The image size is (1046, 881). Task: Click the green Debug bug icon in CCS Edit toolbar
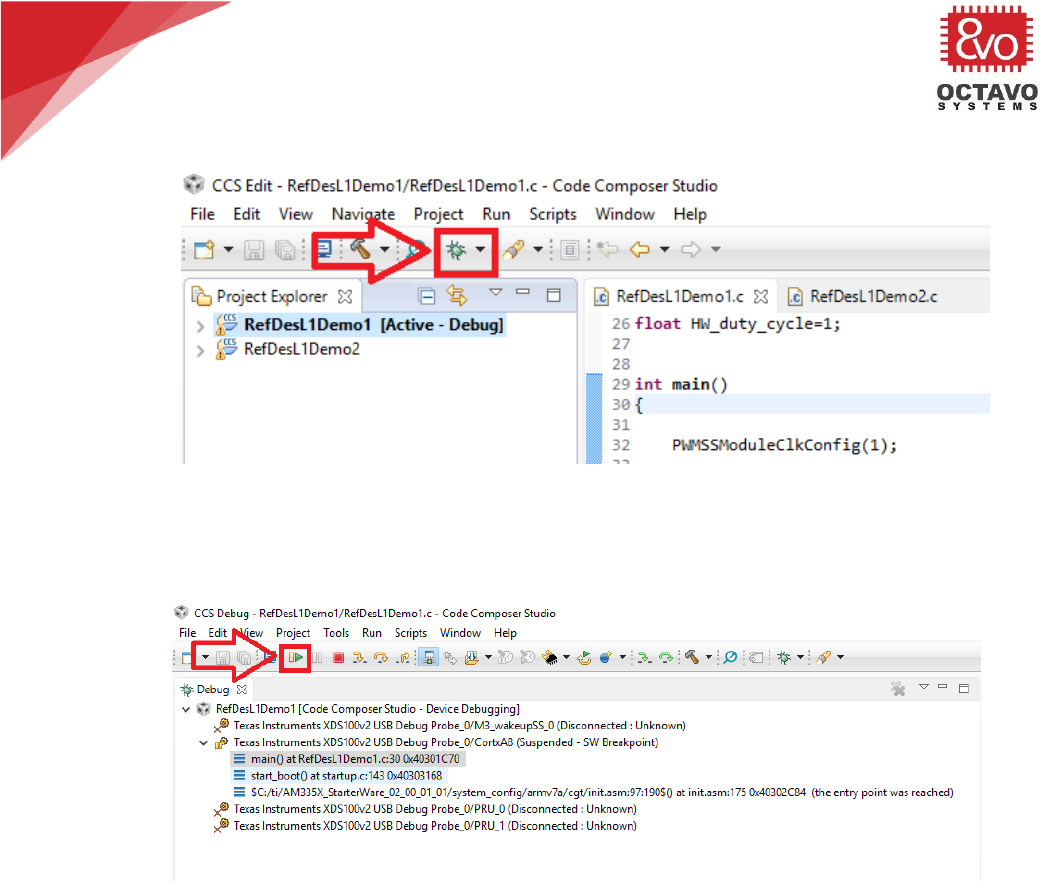(x=456, y=250)
